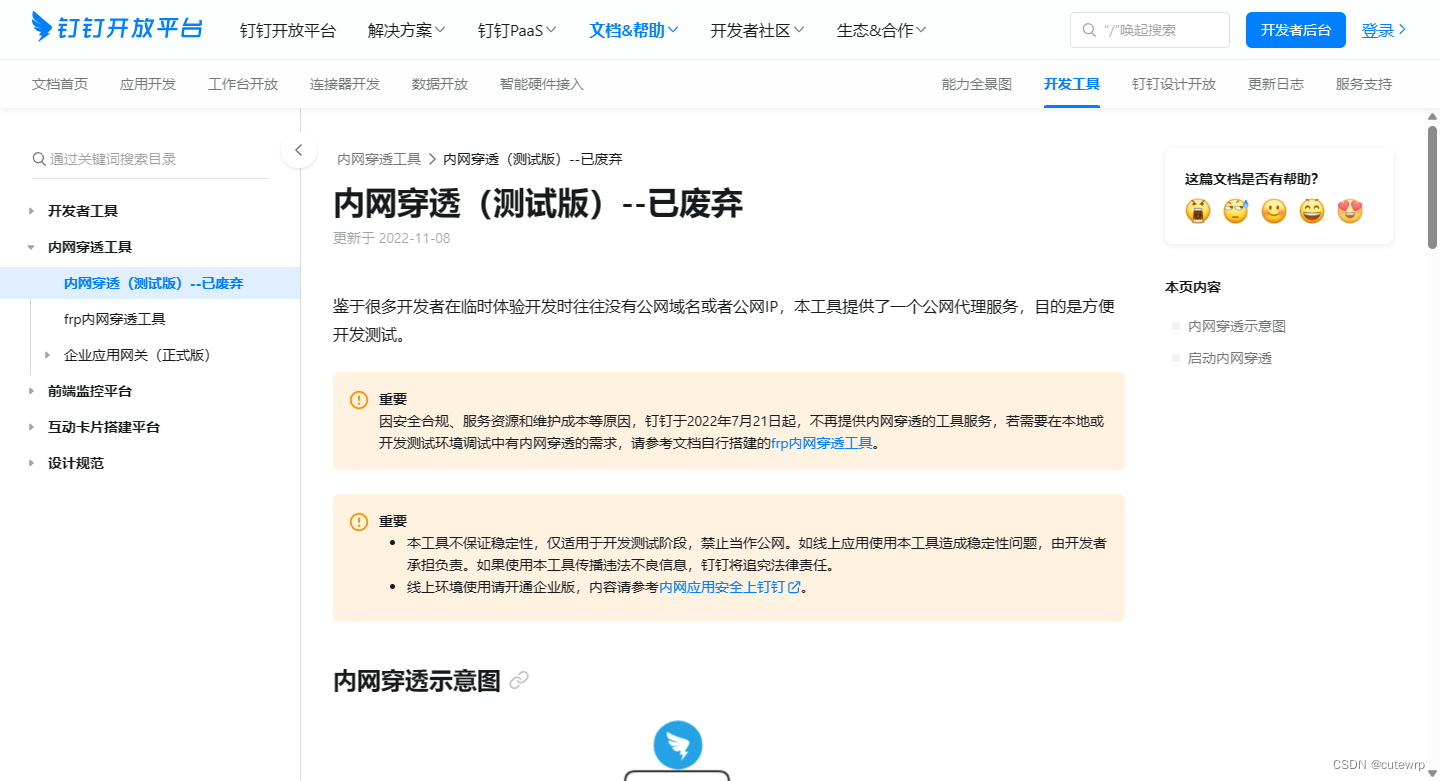Screen dimensions: 1440x781
Task: Select frp内网穿透工具 in sidebar tree
Action: pos(115,319)
